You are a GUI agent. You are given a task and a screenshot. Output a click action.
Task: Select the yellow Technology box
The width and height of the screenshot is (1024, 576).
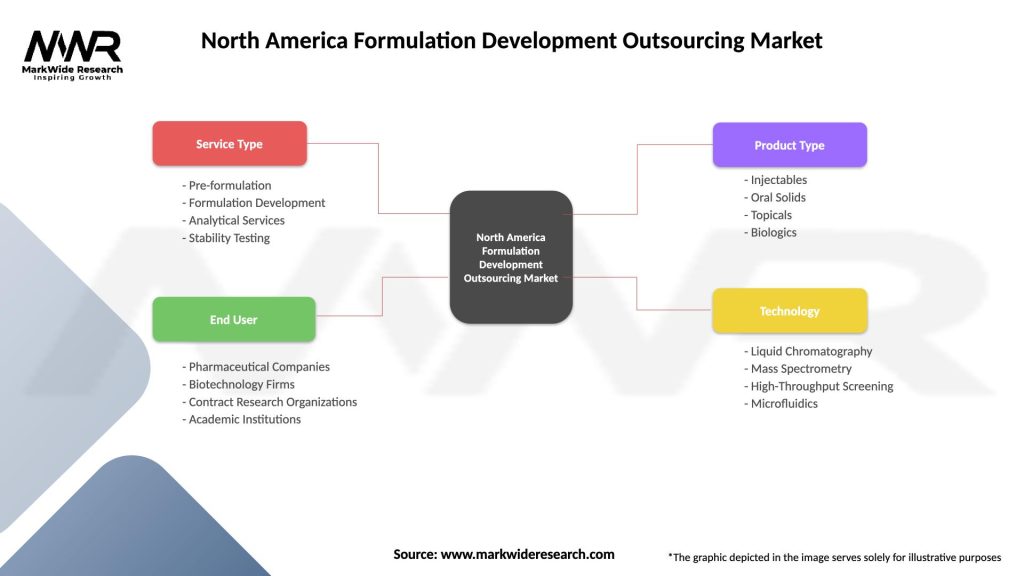pos(790,310)
